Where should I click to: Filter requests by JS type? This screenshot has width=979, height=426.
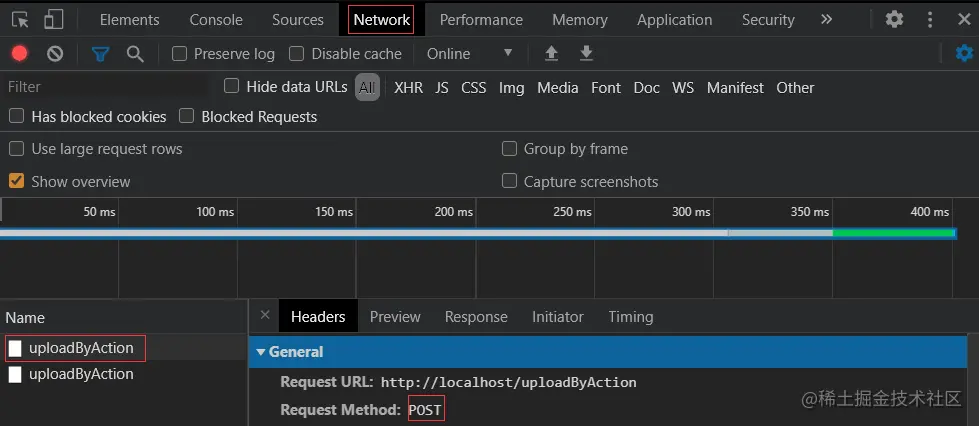click(x=442, y=87)
